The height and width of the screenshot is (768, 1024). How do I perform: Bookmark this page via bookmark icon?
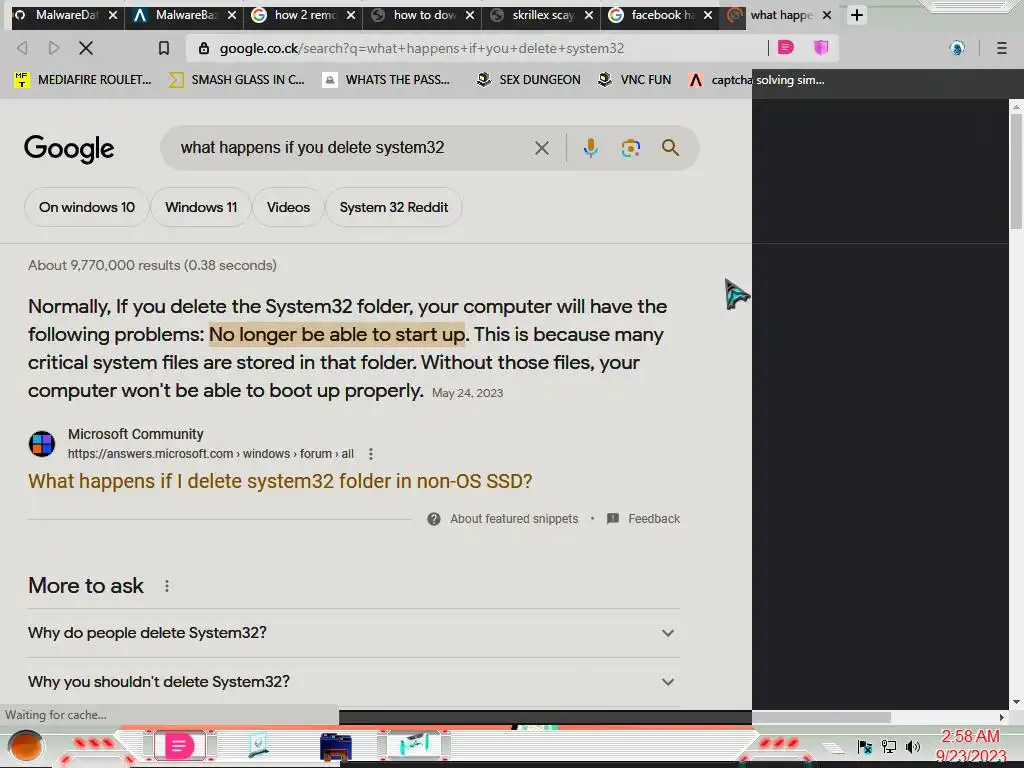164,48
